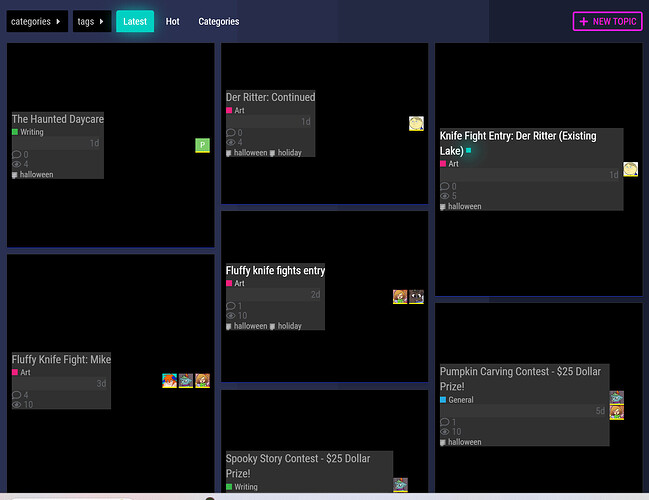This screenshot has width=649, height=500.
Task: Switch to the Hot tab
Action: click(x=173, y=21)
